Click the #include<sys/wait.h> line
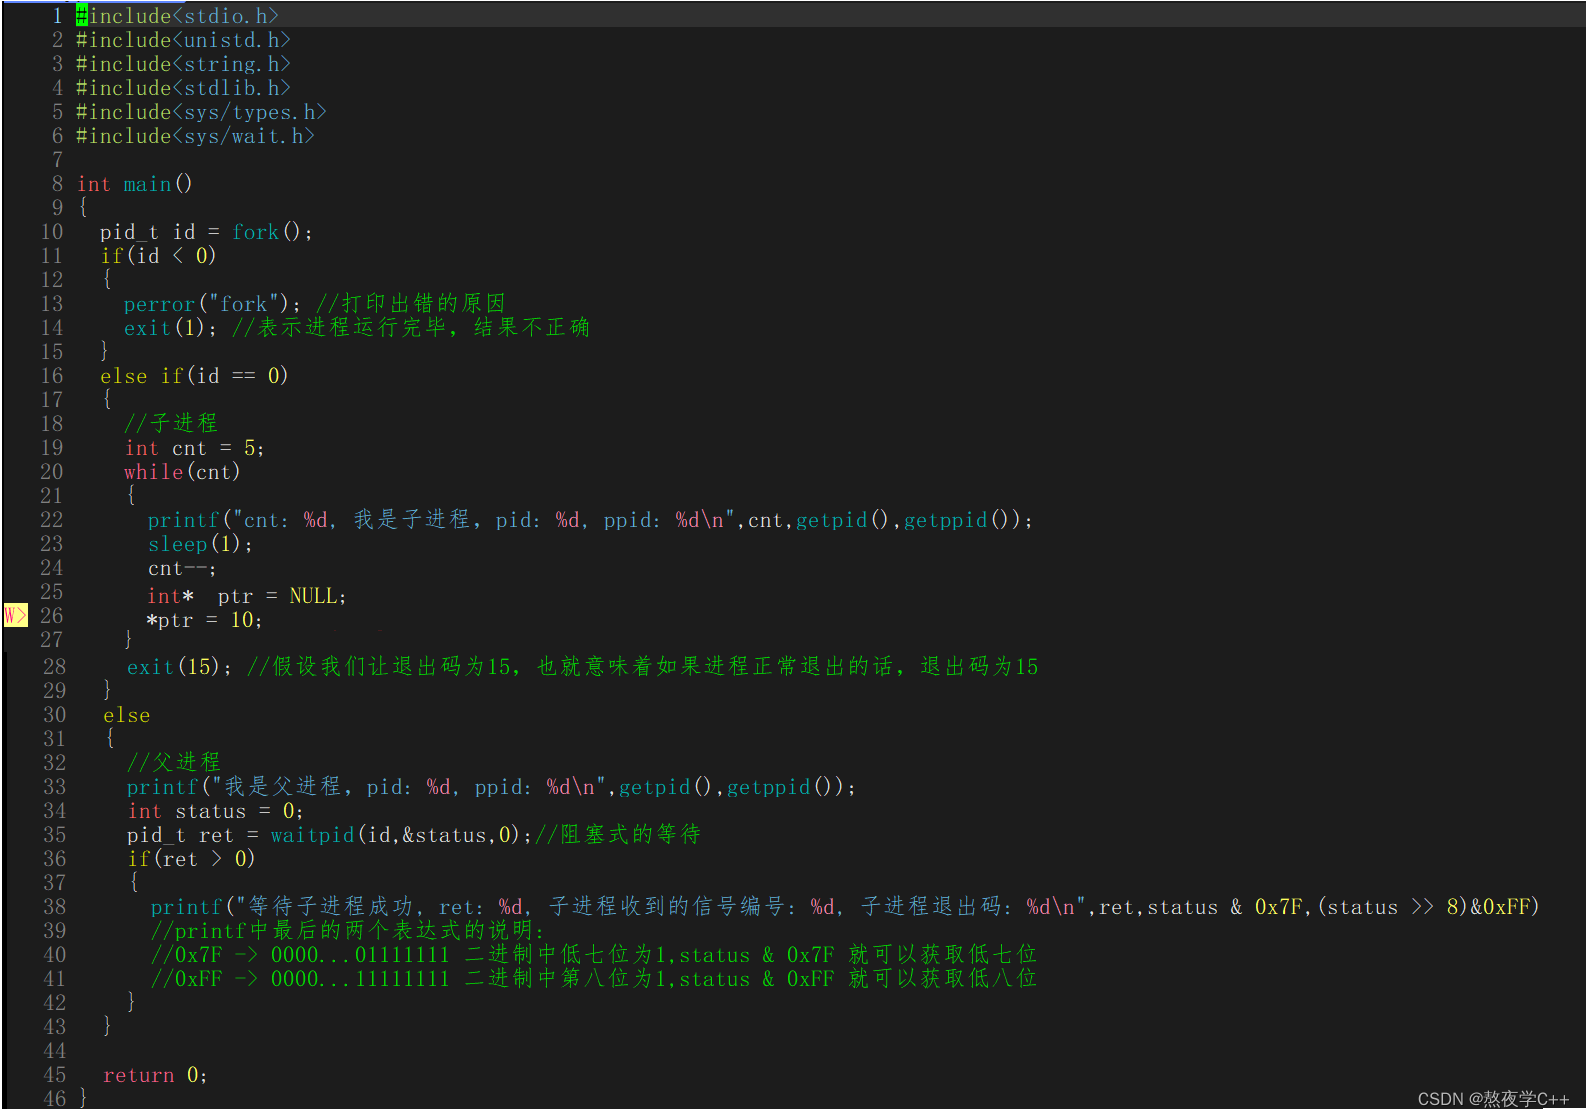This screenshot has width=1586, height=1118. tap(196, 136)
